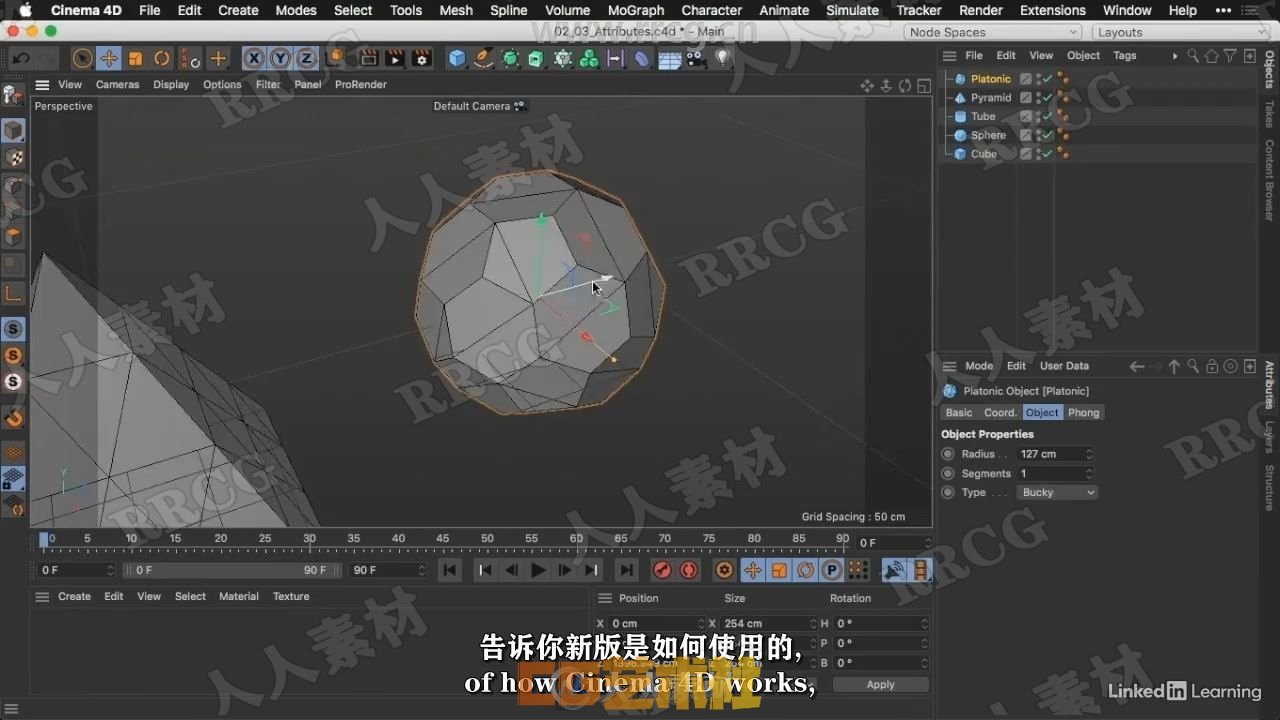Click the Object Manager filter funnel icon

point(1231,56)
